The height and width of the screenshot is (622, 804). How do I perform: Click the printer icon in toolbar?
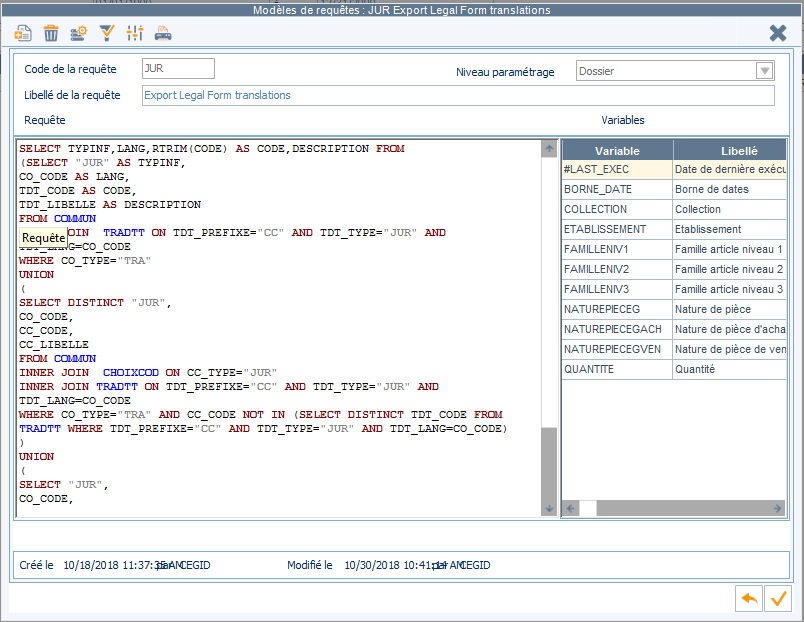pyautogui.click(x=163, y=33)
